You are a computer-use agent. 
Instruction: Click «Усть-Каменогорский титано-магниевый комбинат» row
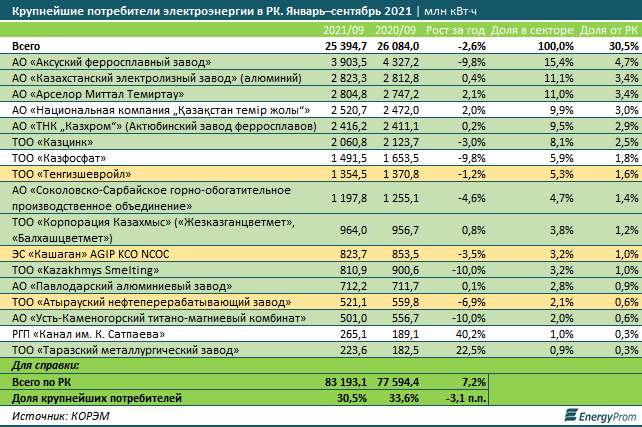click(x=321, y=318)
